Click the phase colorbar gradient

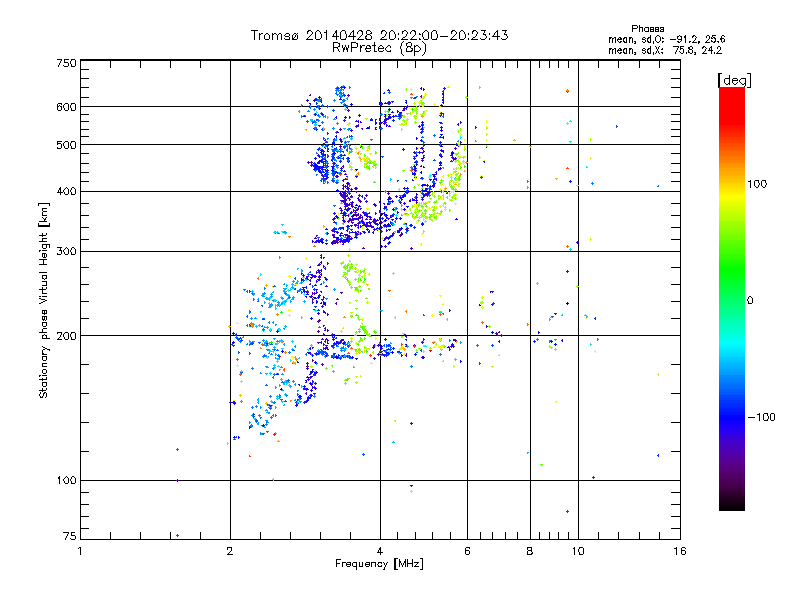click(732, 298)
